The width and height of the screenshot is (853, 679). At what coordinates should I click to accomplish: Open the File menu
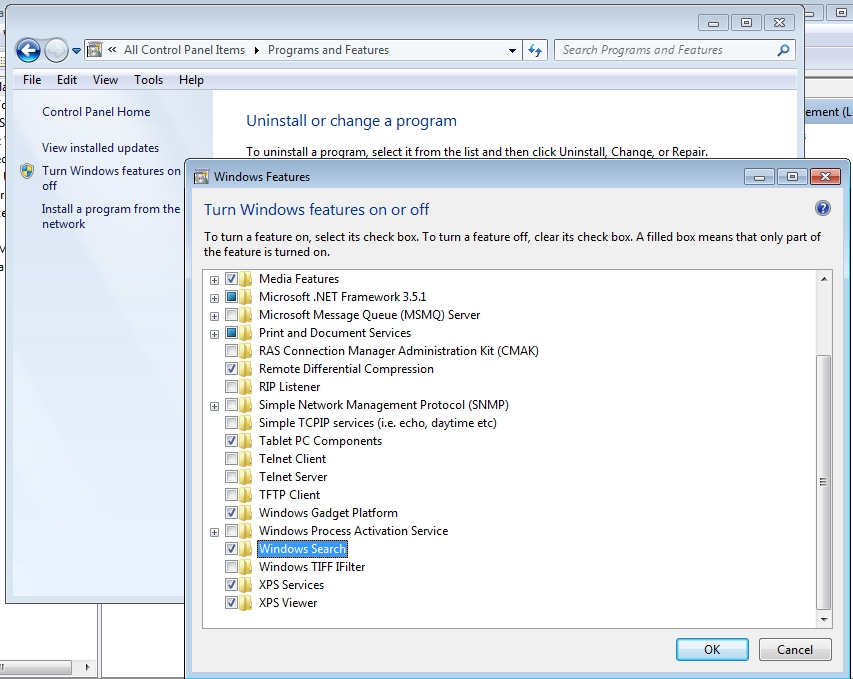tap(32, 80)
